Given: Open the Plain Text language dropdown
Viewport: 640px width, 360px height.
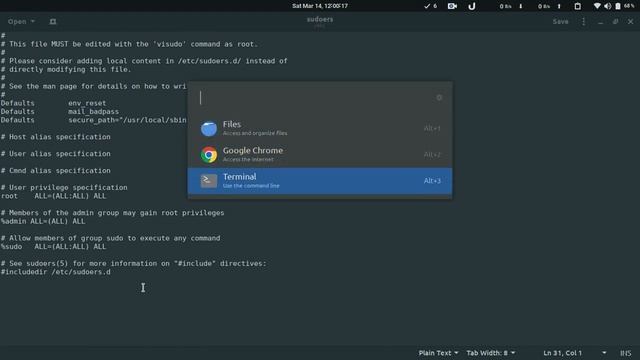Looking at the screenshot, I should [x=438, y=353].
